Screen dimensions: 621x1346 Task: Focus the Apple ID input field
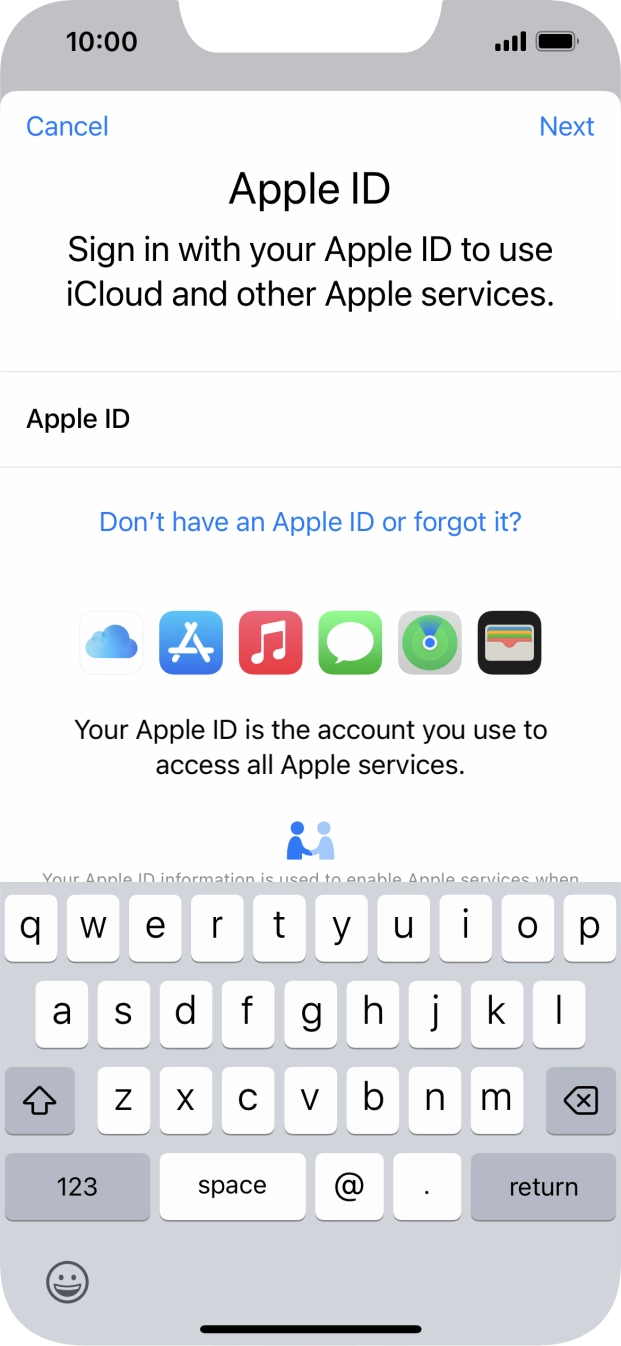coord(310,419)
